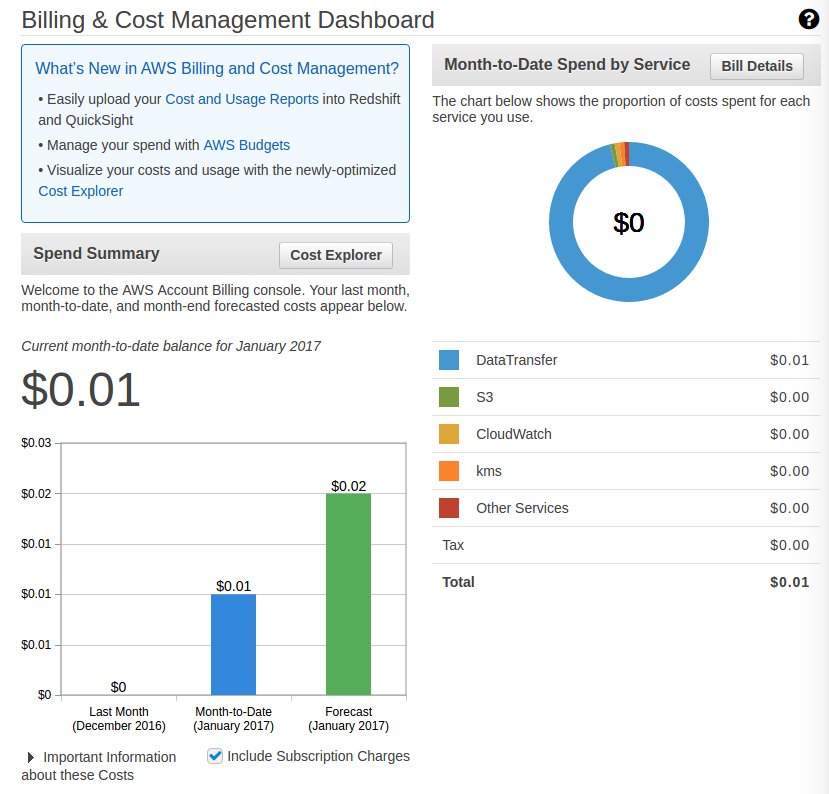Click the CloudWatch yellow color swatch
Screen dimensions: 829x794
449,434
